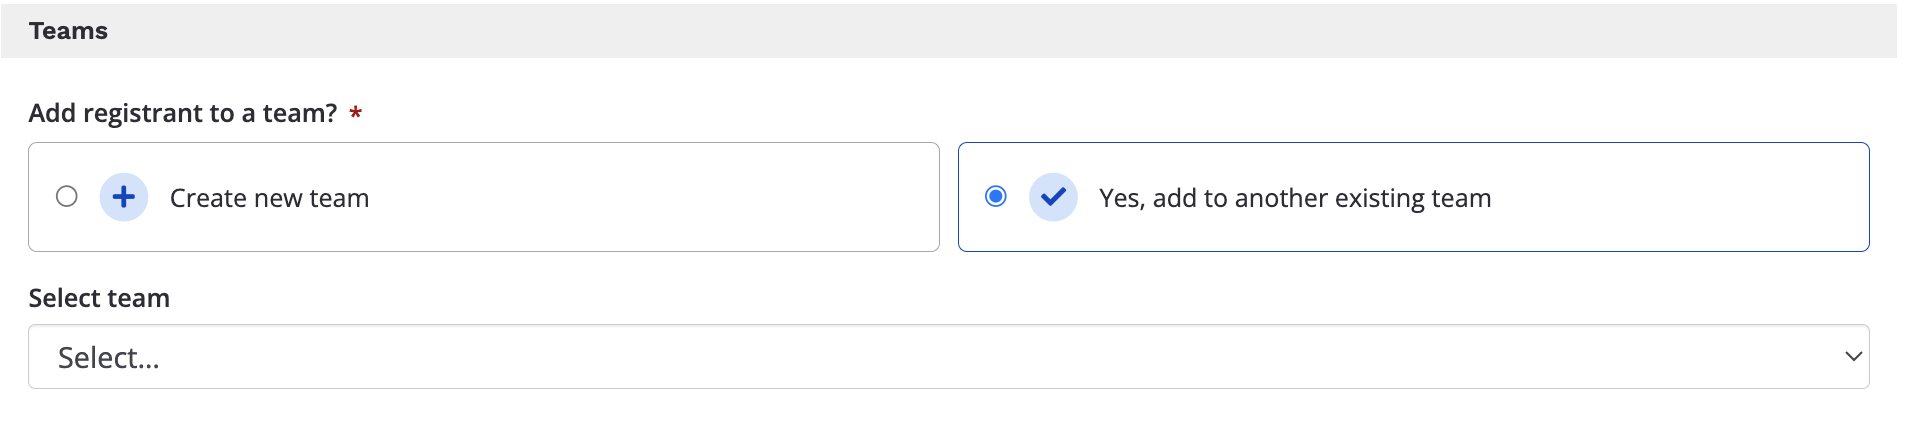1906x430 pixels.
Task: Click the 'Yes, add to another existing team' text
Action: (1295, 198)
